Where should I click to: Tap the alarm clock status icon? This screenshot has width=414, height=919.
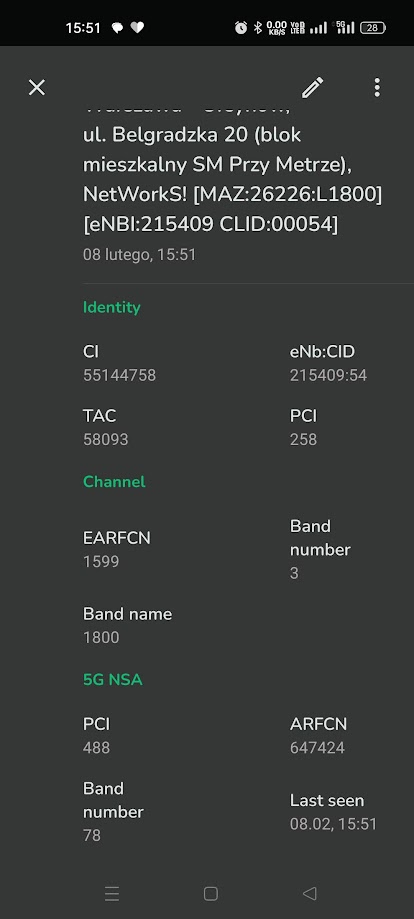click(240, 28)
